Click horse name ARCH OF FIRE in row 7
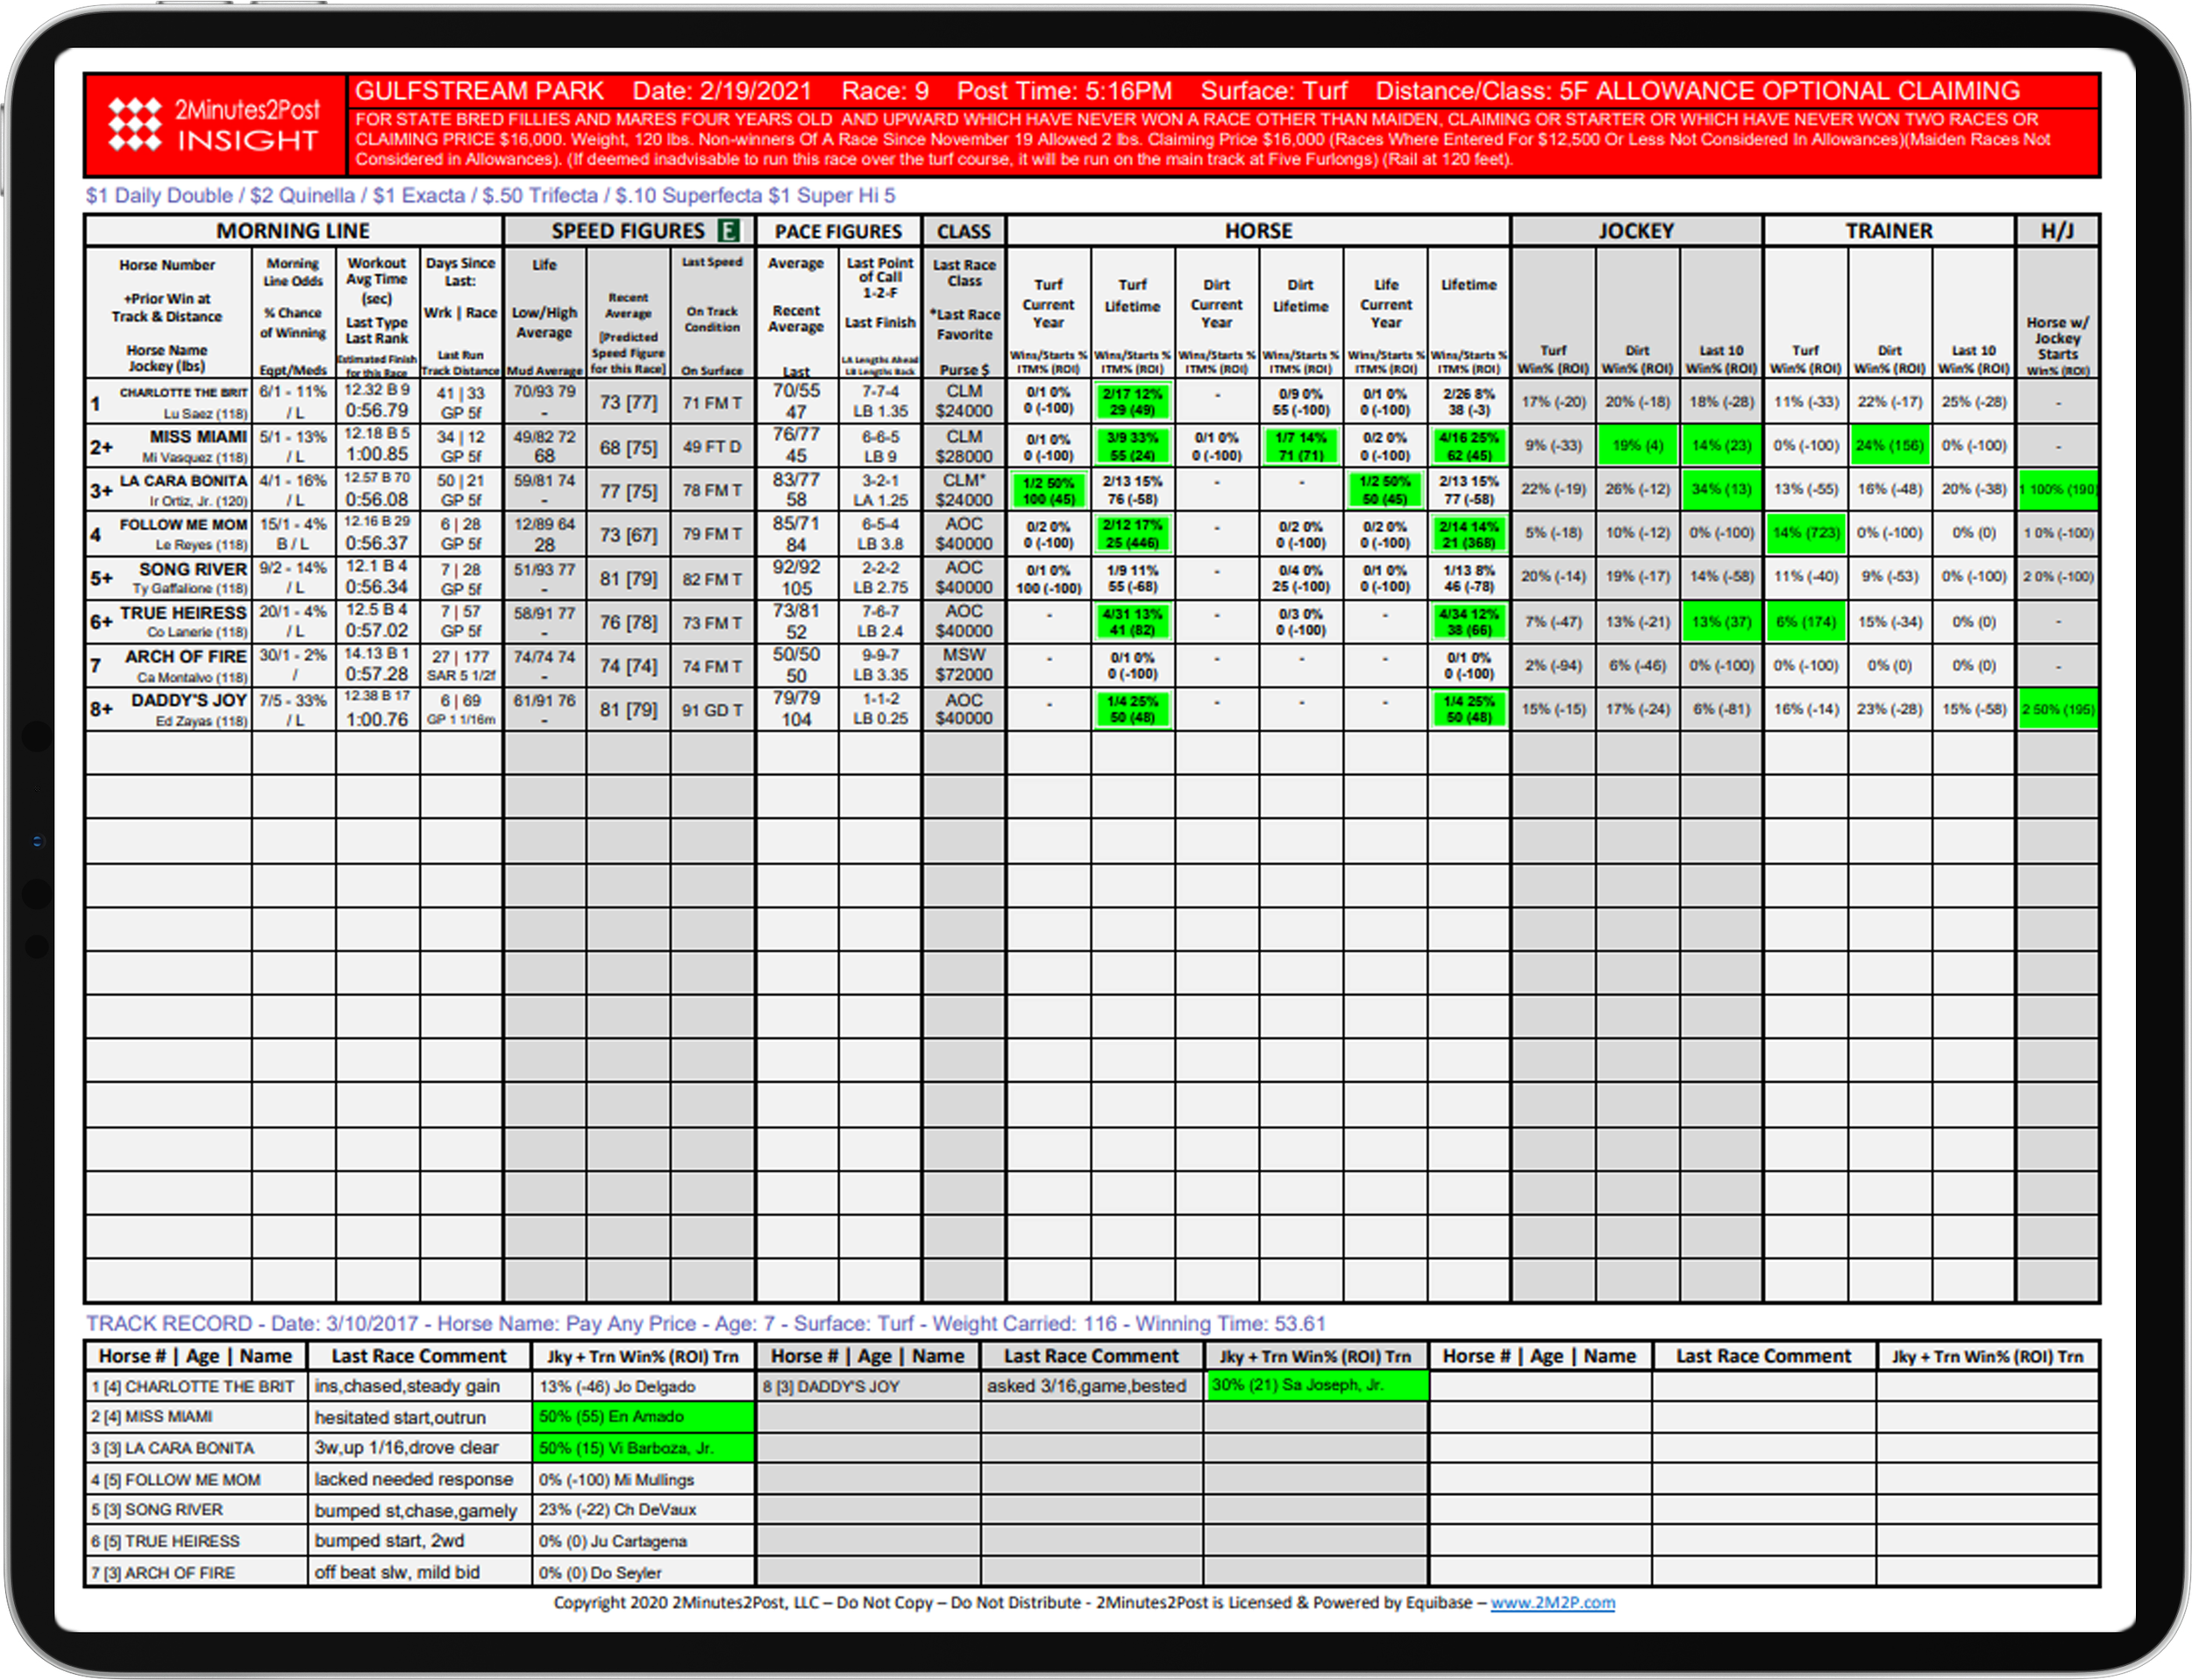Image resolution: width=2192 pixels, height=1680 pixels. click(186, 657)
